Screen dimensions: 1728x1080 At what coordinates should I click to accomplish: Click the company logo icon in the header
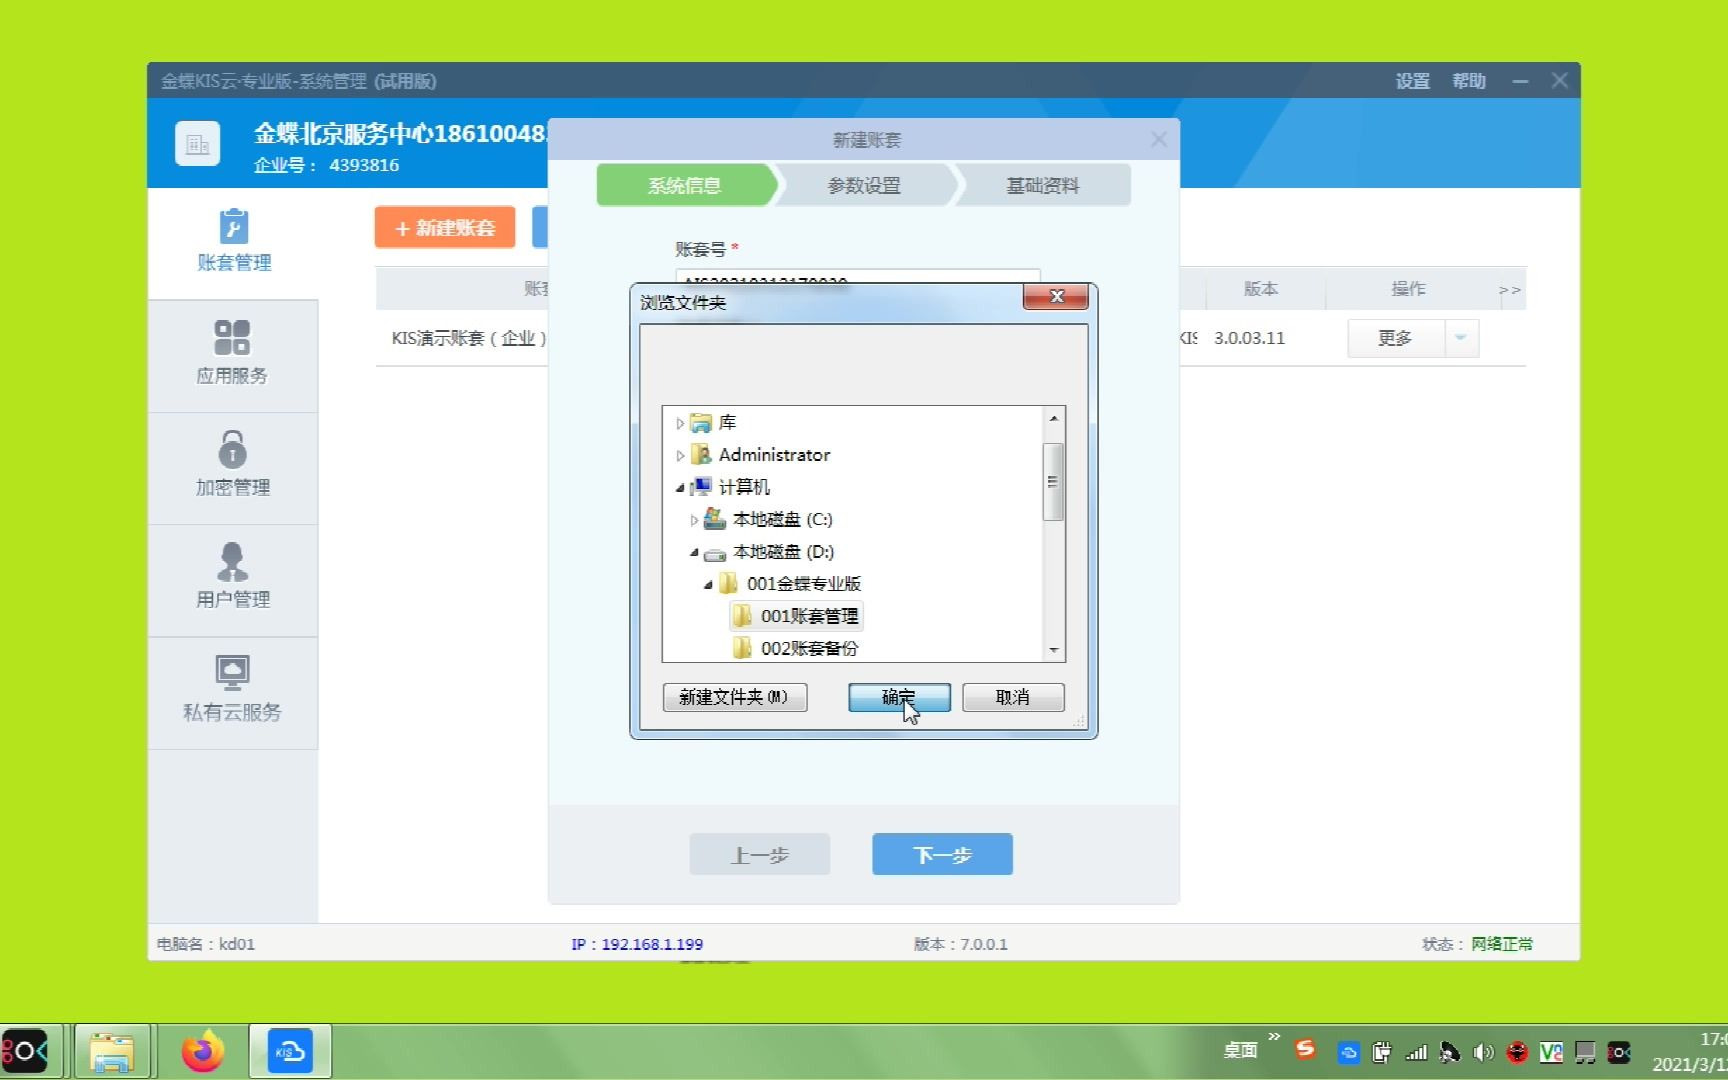(x=197, y=144)
